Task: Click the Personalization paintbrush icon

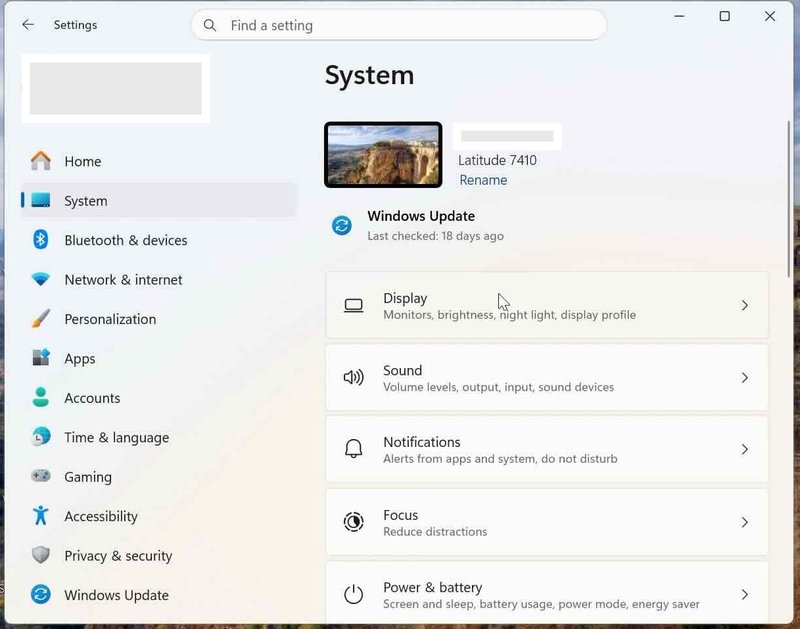Action: (41, 318)
